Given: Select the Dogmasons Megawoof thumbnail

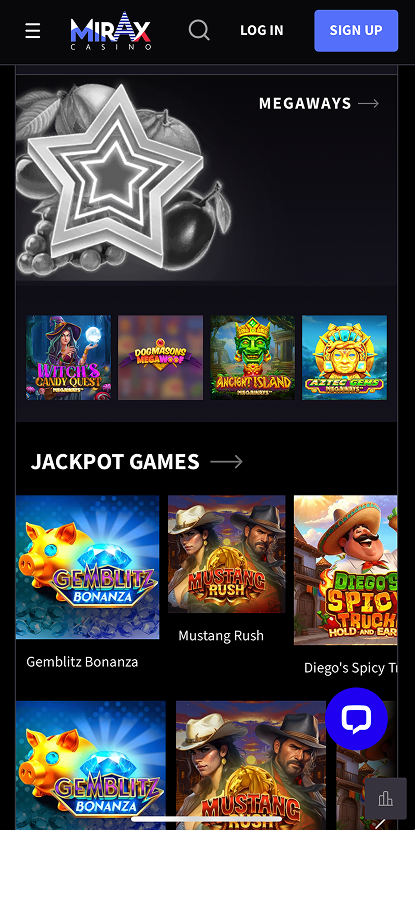Looking at the screenshot, I should (x=160, y=357).
